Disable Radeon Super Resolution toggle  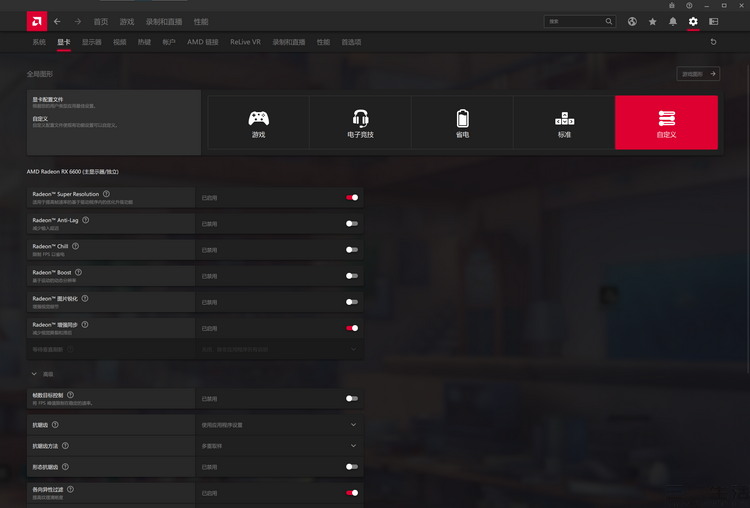click(352, 198)
